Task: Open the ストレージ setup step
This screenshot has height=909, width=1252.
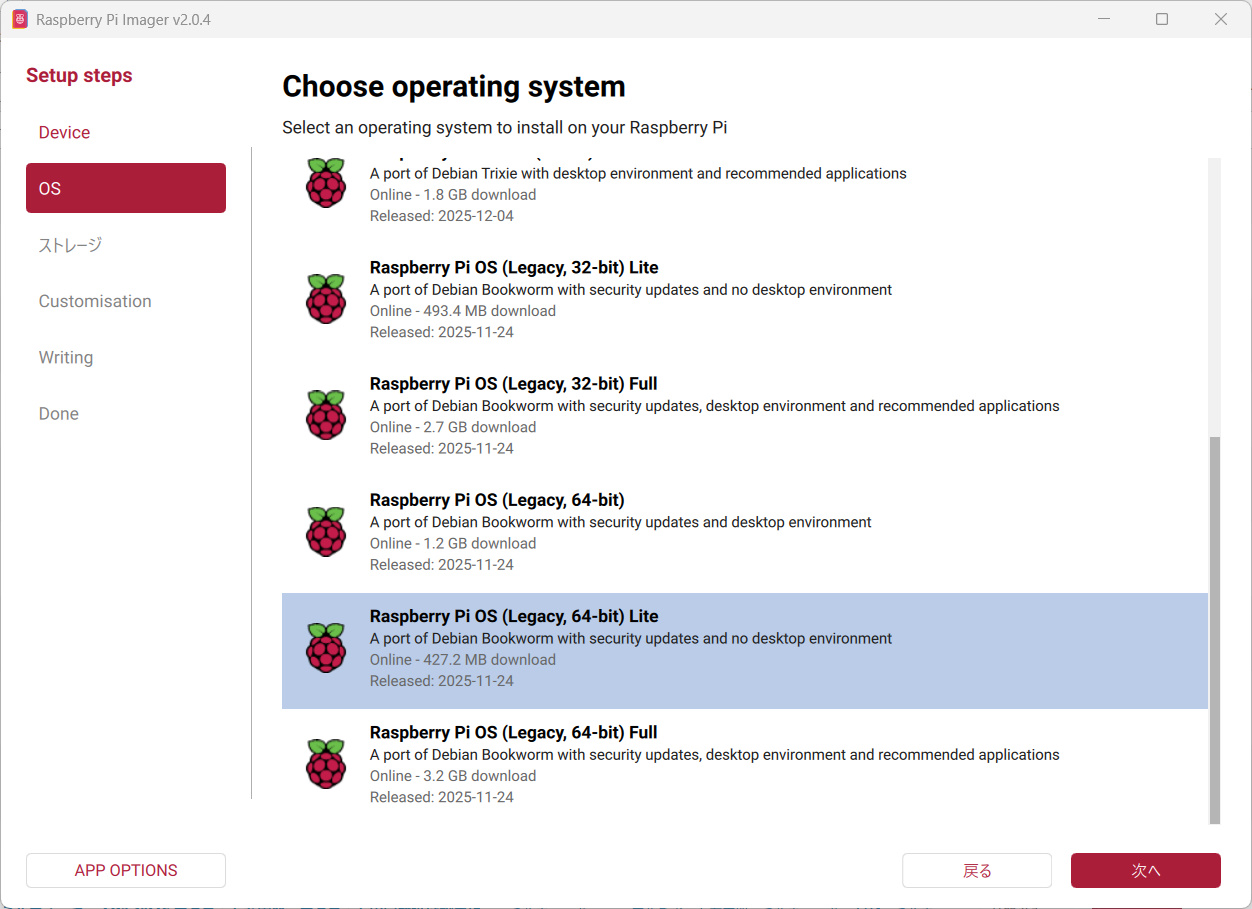Action: coord(70,245)
